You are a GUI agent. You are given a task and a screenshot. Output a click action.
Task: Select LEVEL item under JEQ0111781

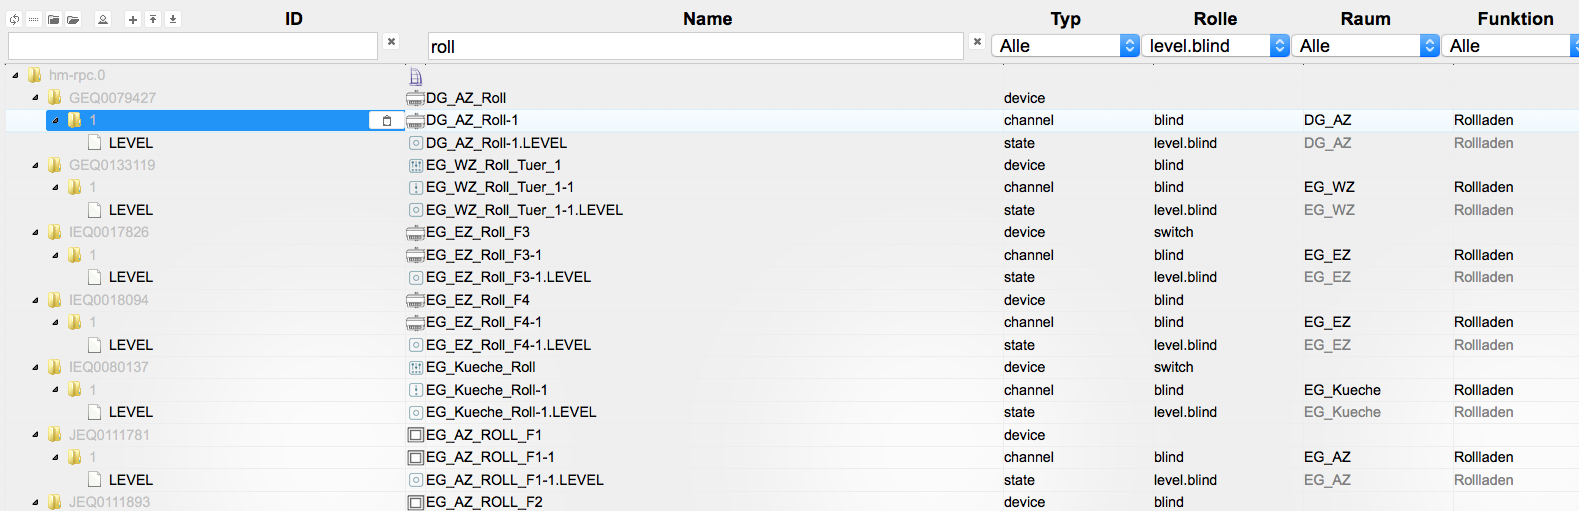click(130, 480)
